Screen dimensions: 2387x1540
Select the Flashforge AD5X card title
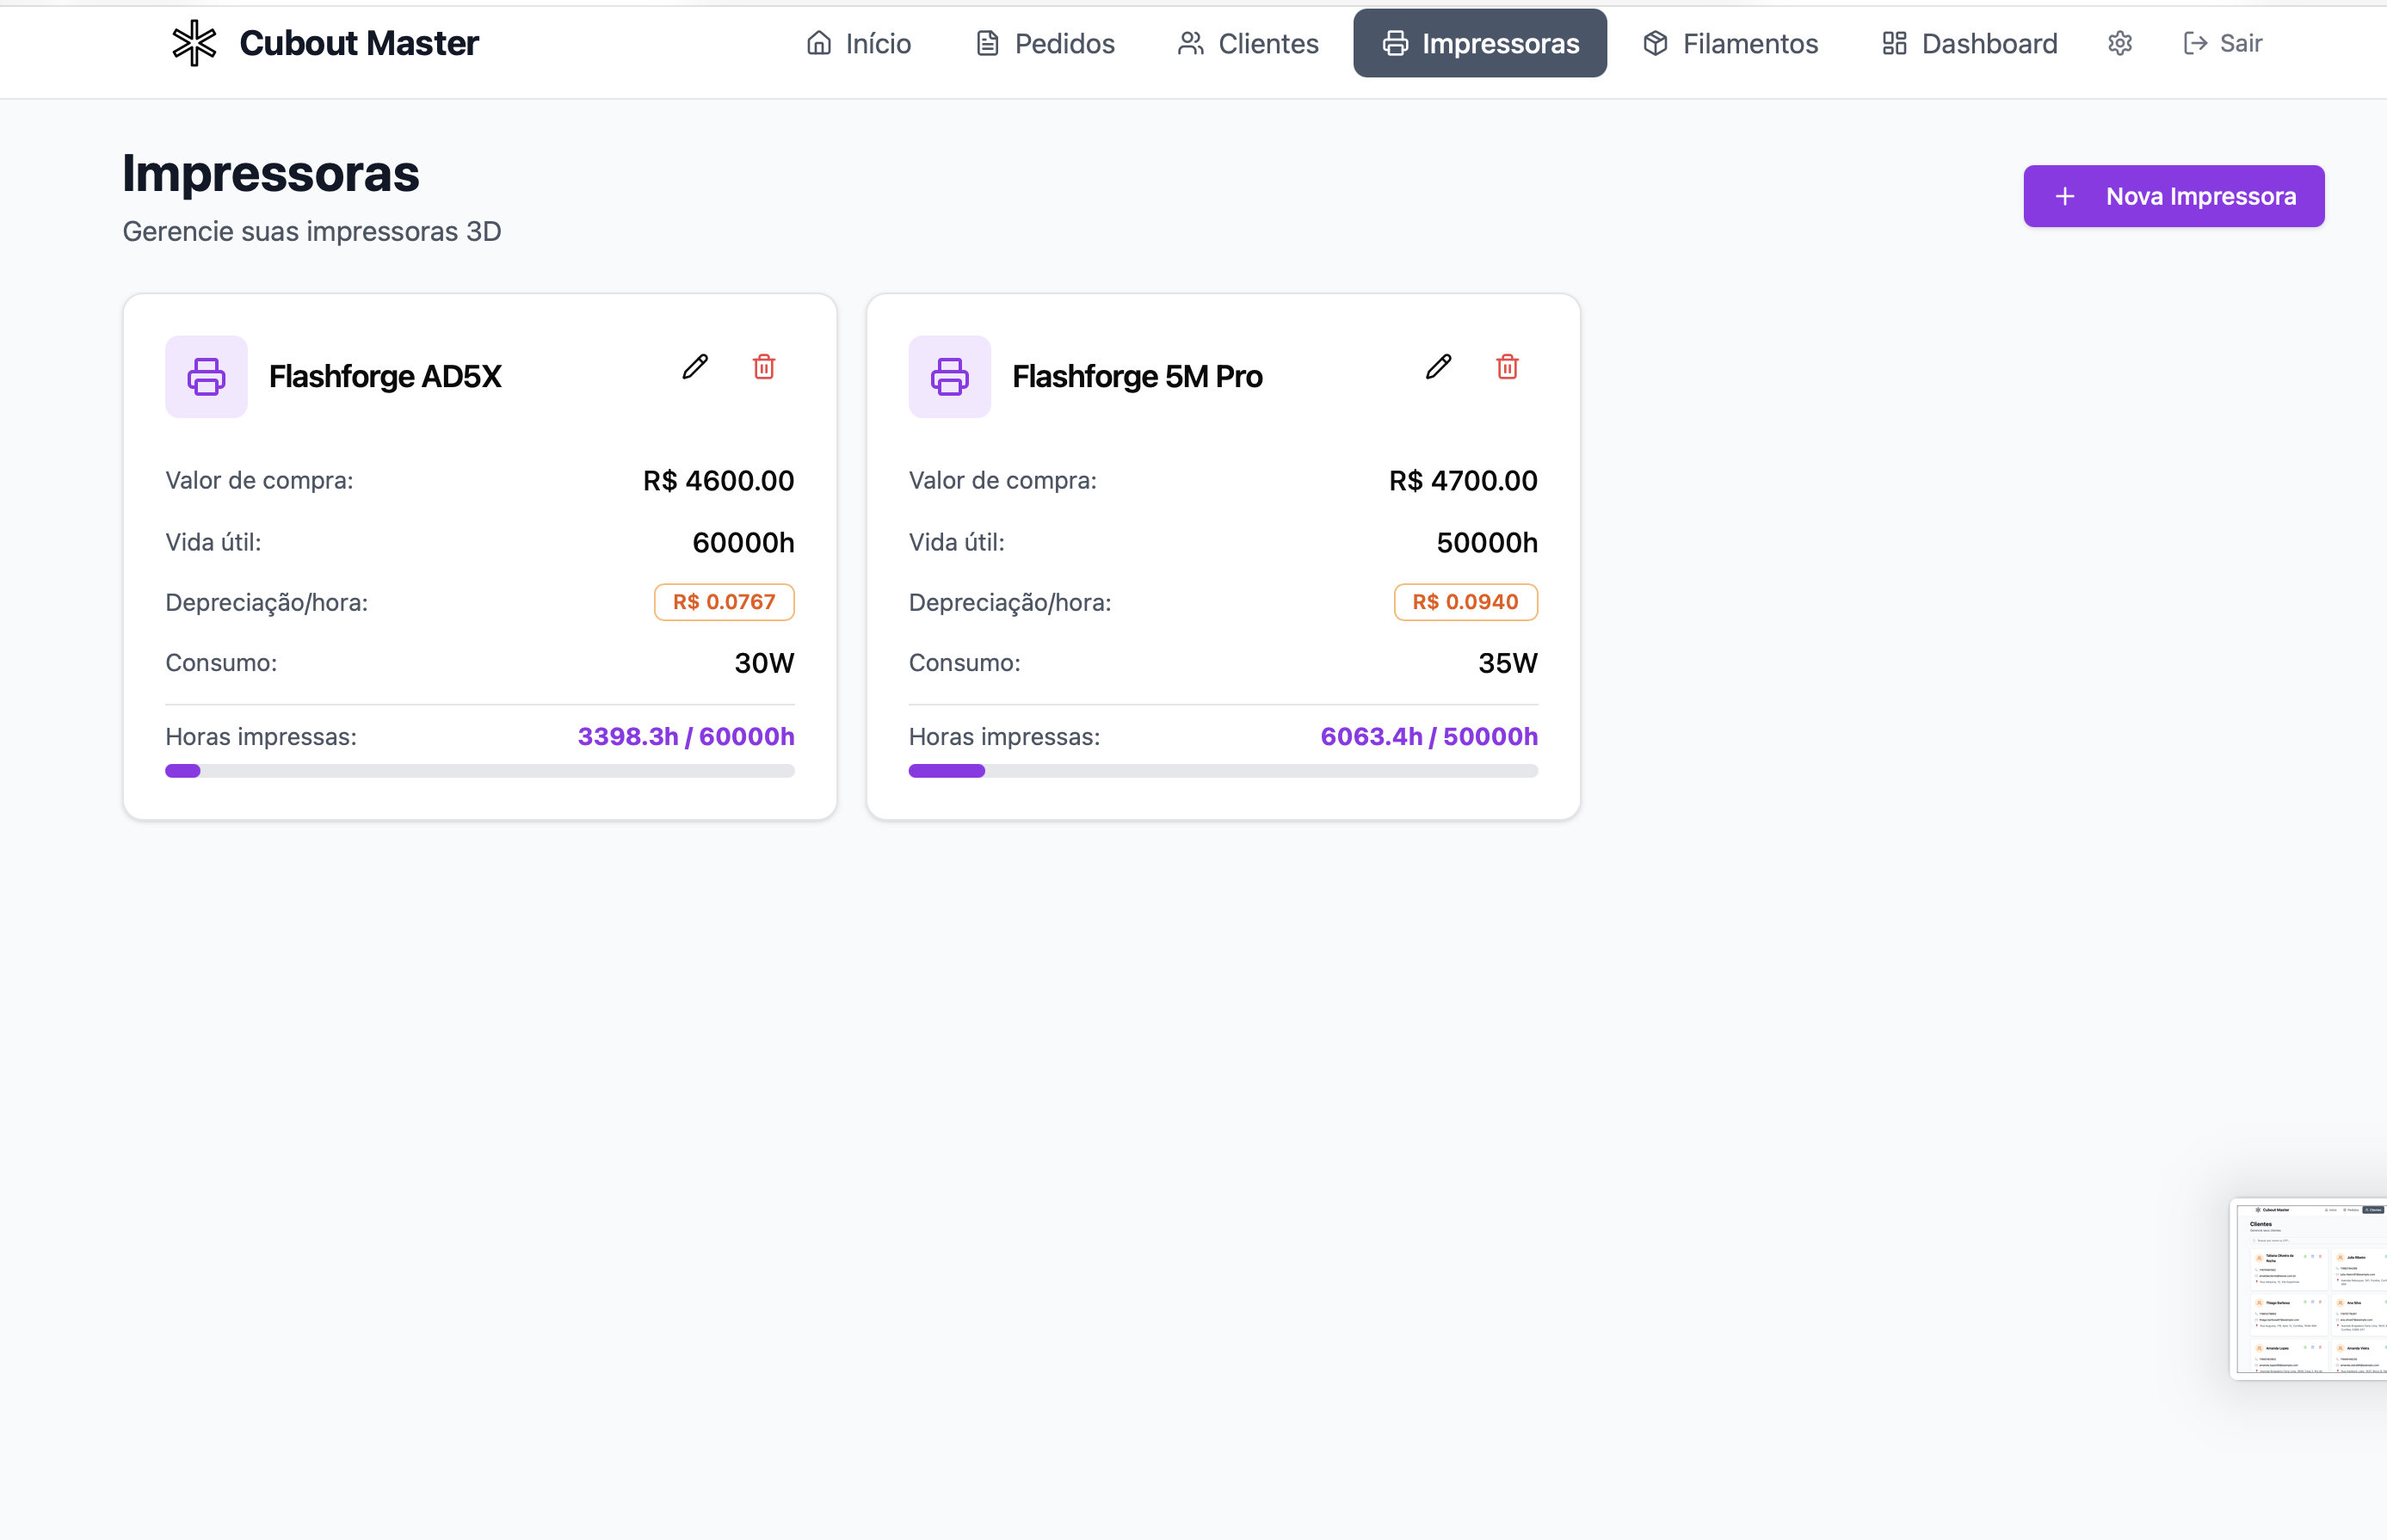[385, 376]
